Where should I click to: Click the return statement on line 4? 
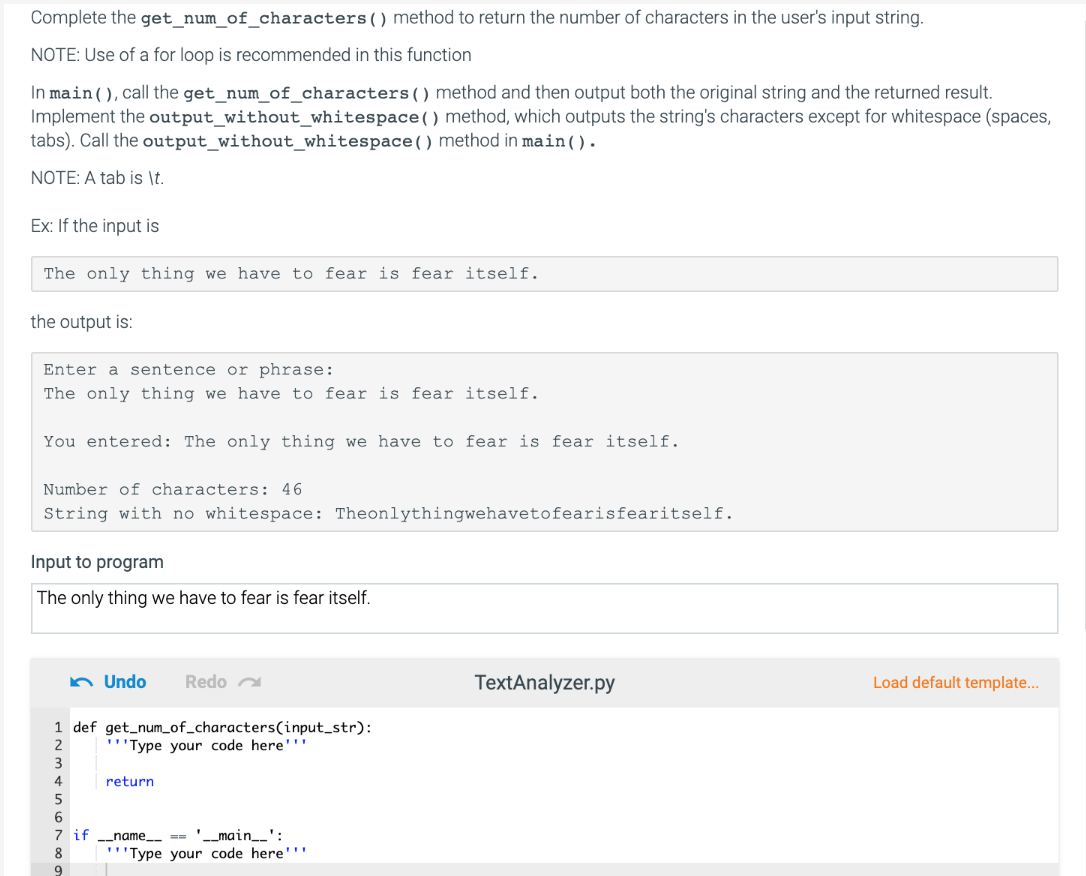click(130, 781)
